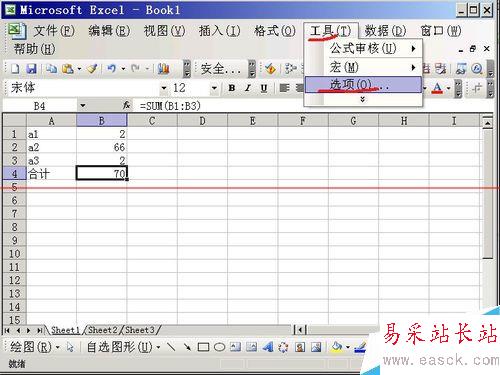This screenshot has height=375, width=500.
Task: Click the Select Objects pointer icon
Action: (70, 347)
